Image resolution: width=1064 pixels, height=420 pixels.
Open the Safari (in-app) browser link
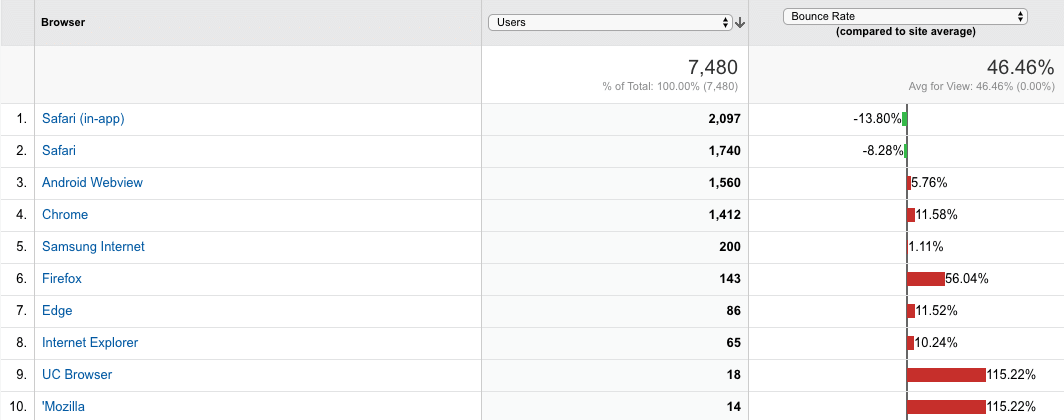click(83, 119)
